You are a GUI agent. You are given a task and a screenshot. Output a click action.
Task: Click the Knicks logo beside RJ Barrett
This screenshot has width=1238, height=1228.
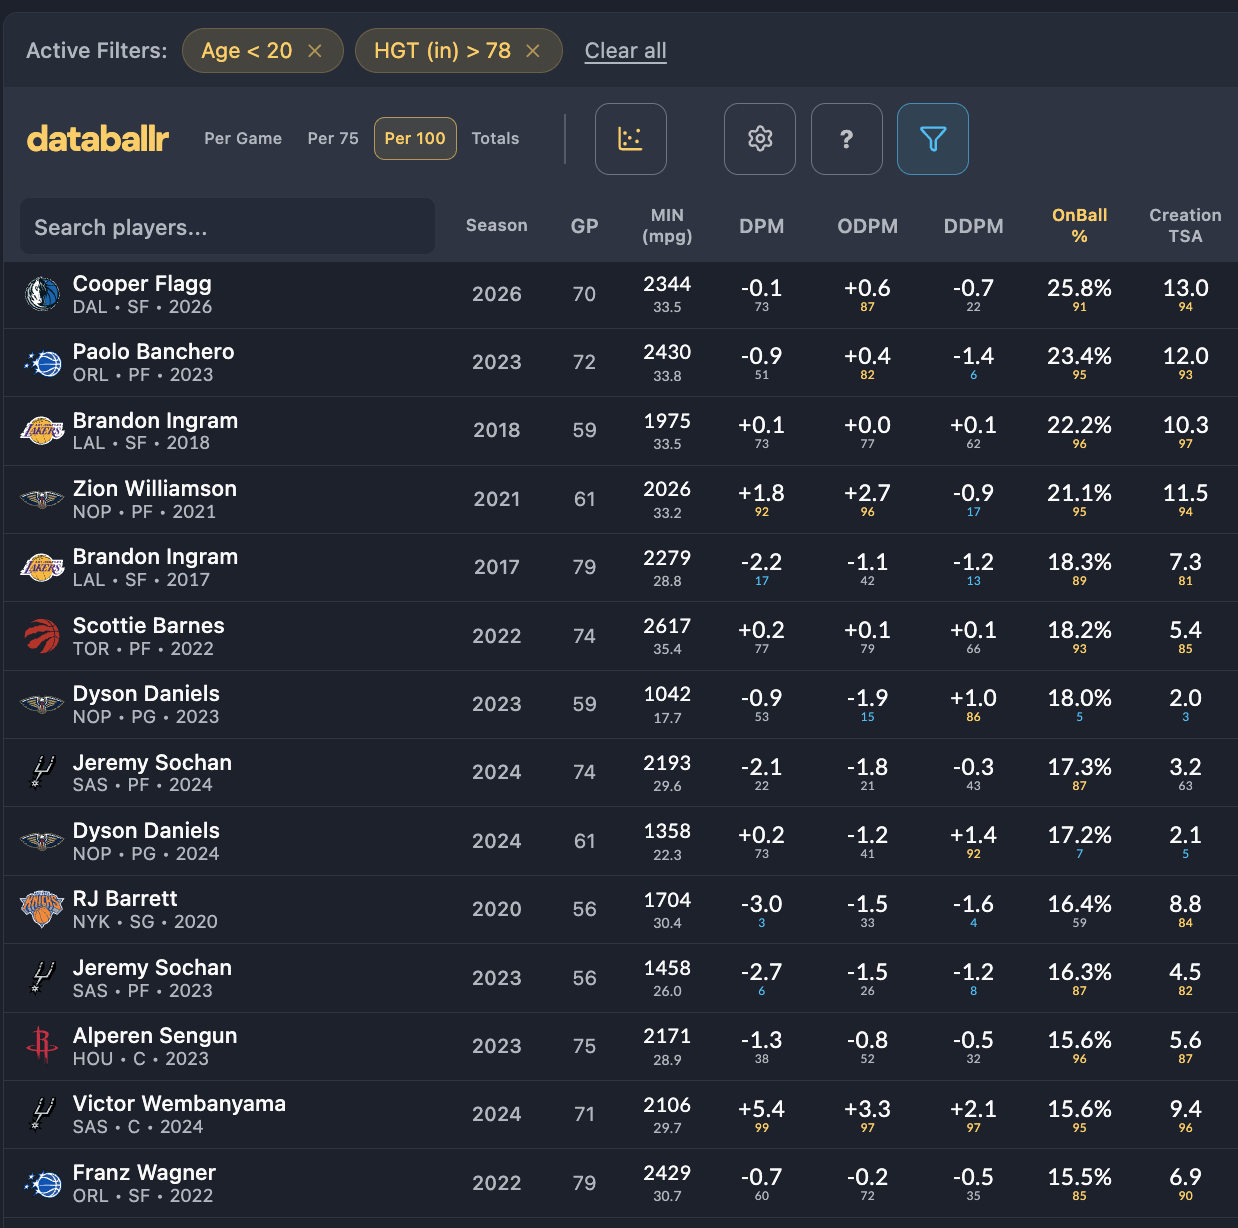pyautogui.click(x=42, y=909)
